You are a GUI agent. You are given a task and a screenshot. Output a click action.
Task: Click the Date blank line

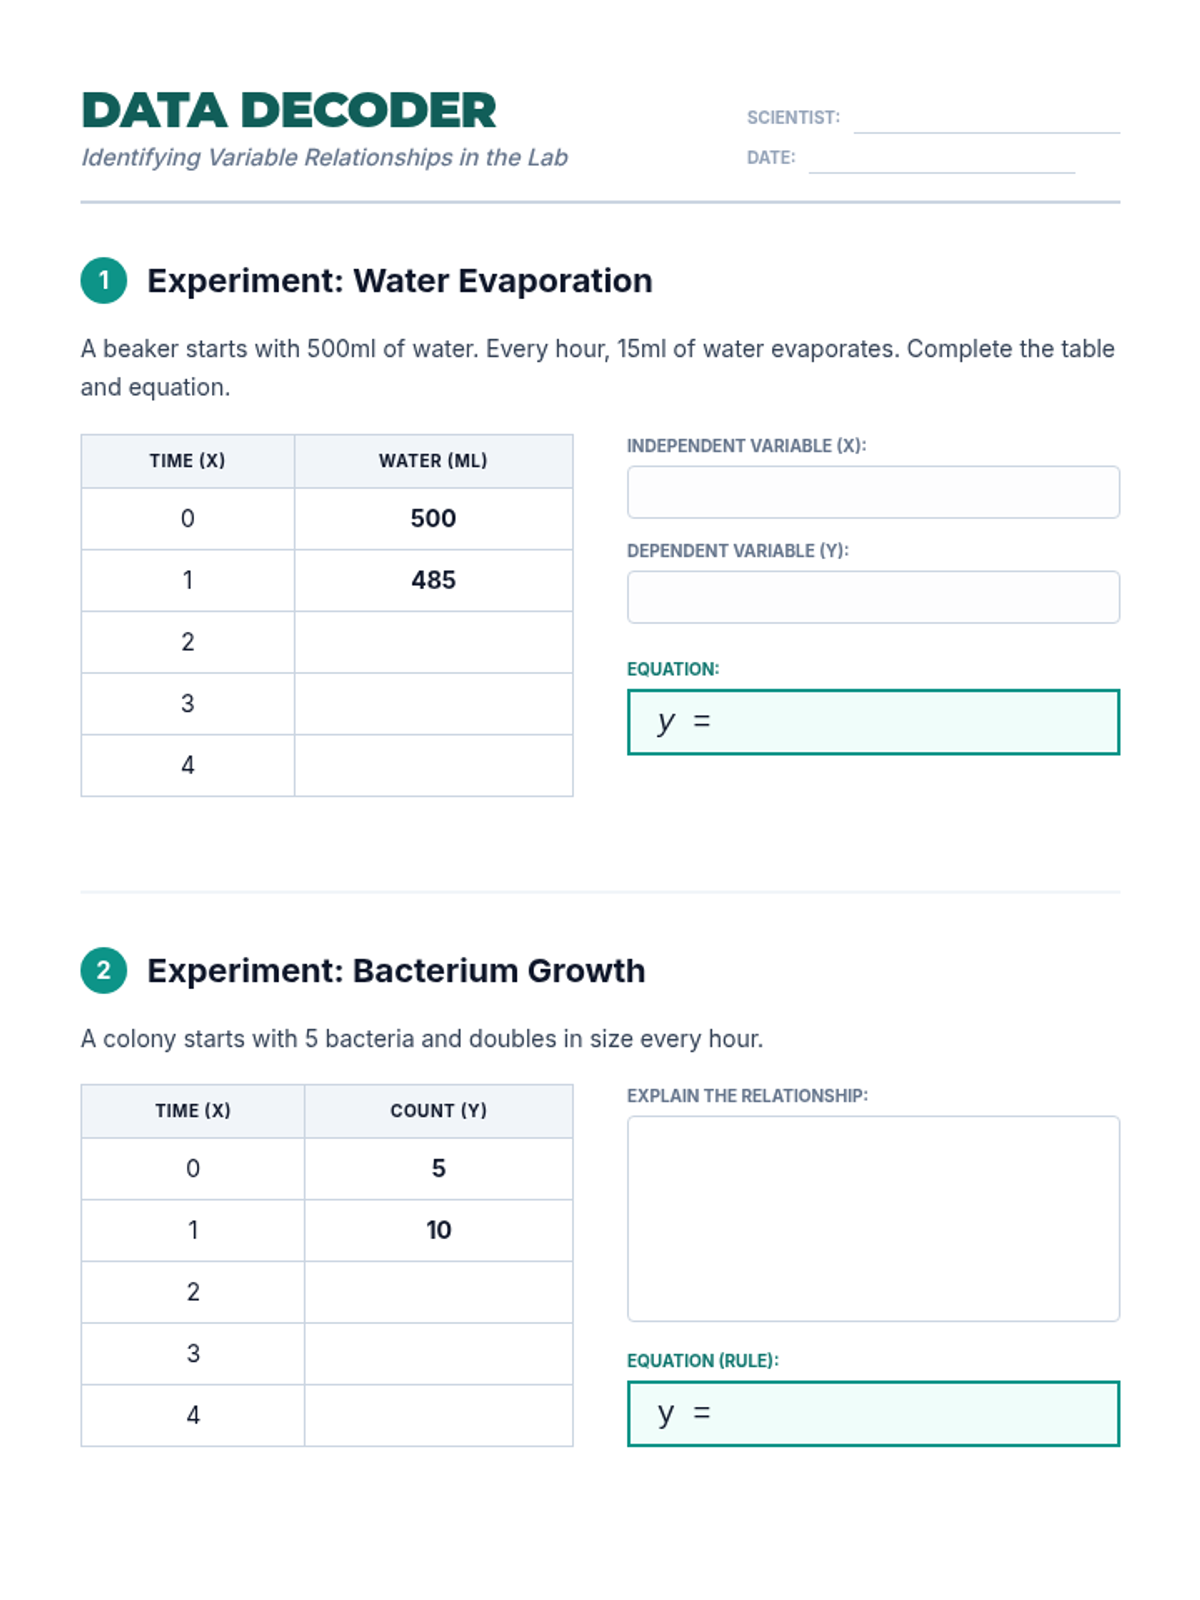coord(941,160)
